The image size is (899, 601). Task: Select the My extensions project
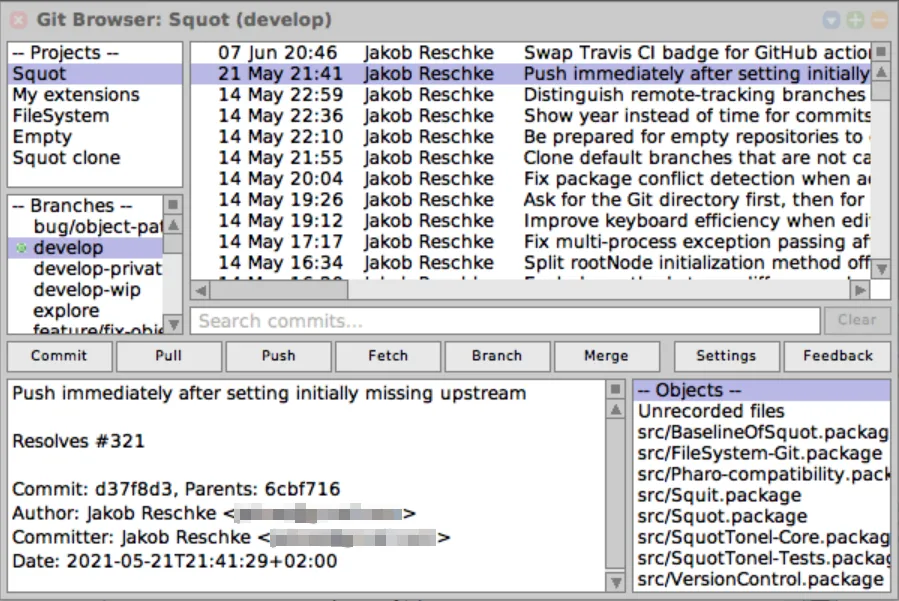pyautogui.click(x=95, y=95)
